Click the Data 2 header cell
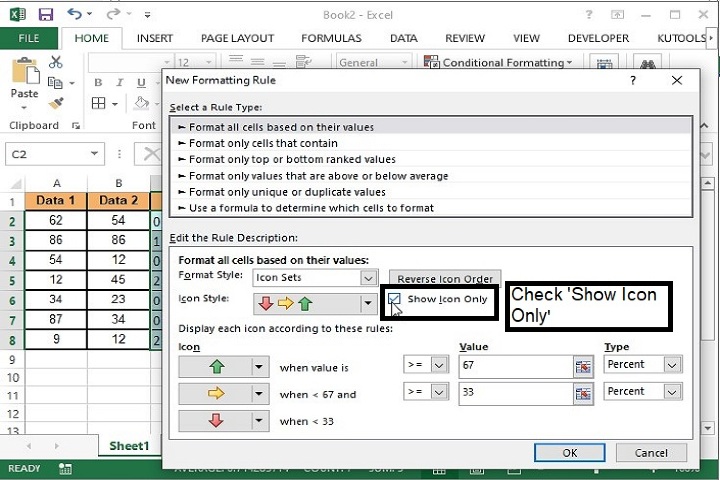720x480 pixels. click(x=118, y=201)
